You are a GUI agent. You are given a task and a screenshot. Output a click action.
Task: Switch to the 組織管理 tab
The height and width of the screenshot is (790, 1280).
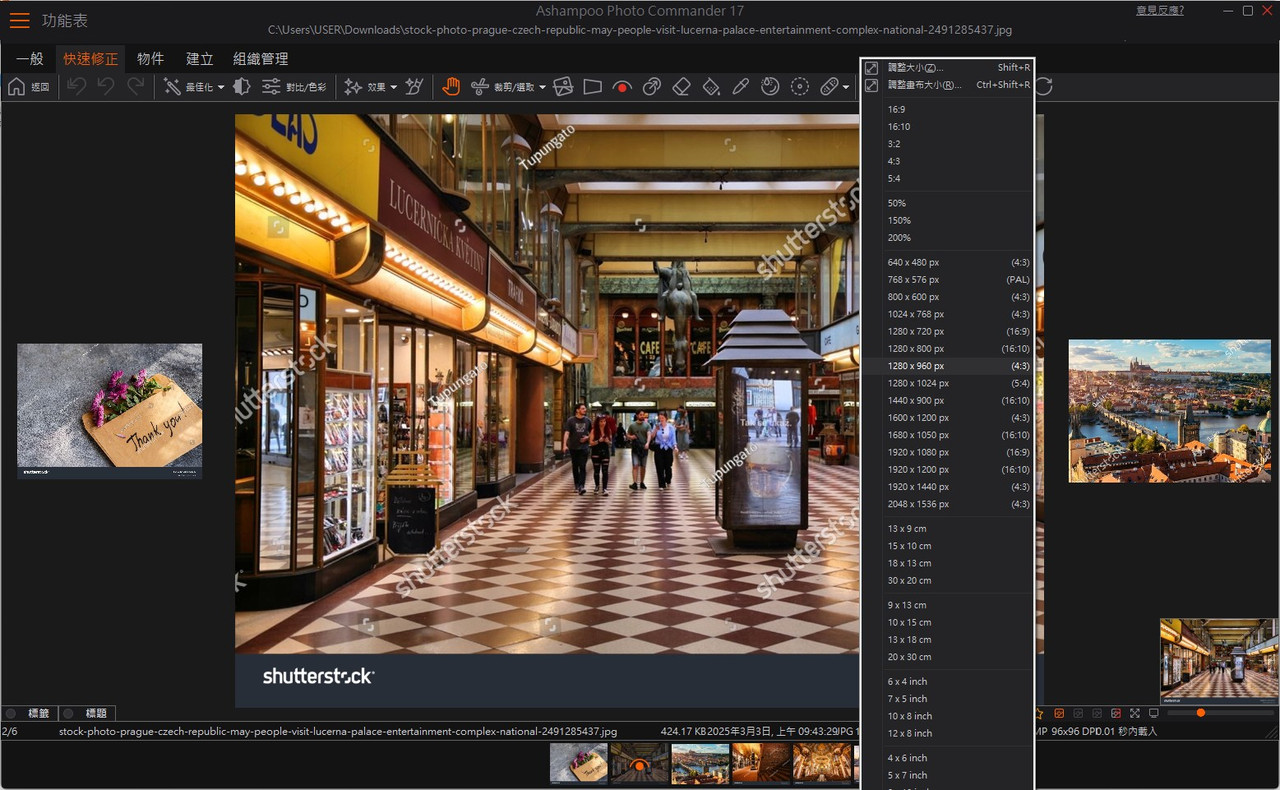pos(261,59)
